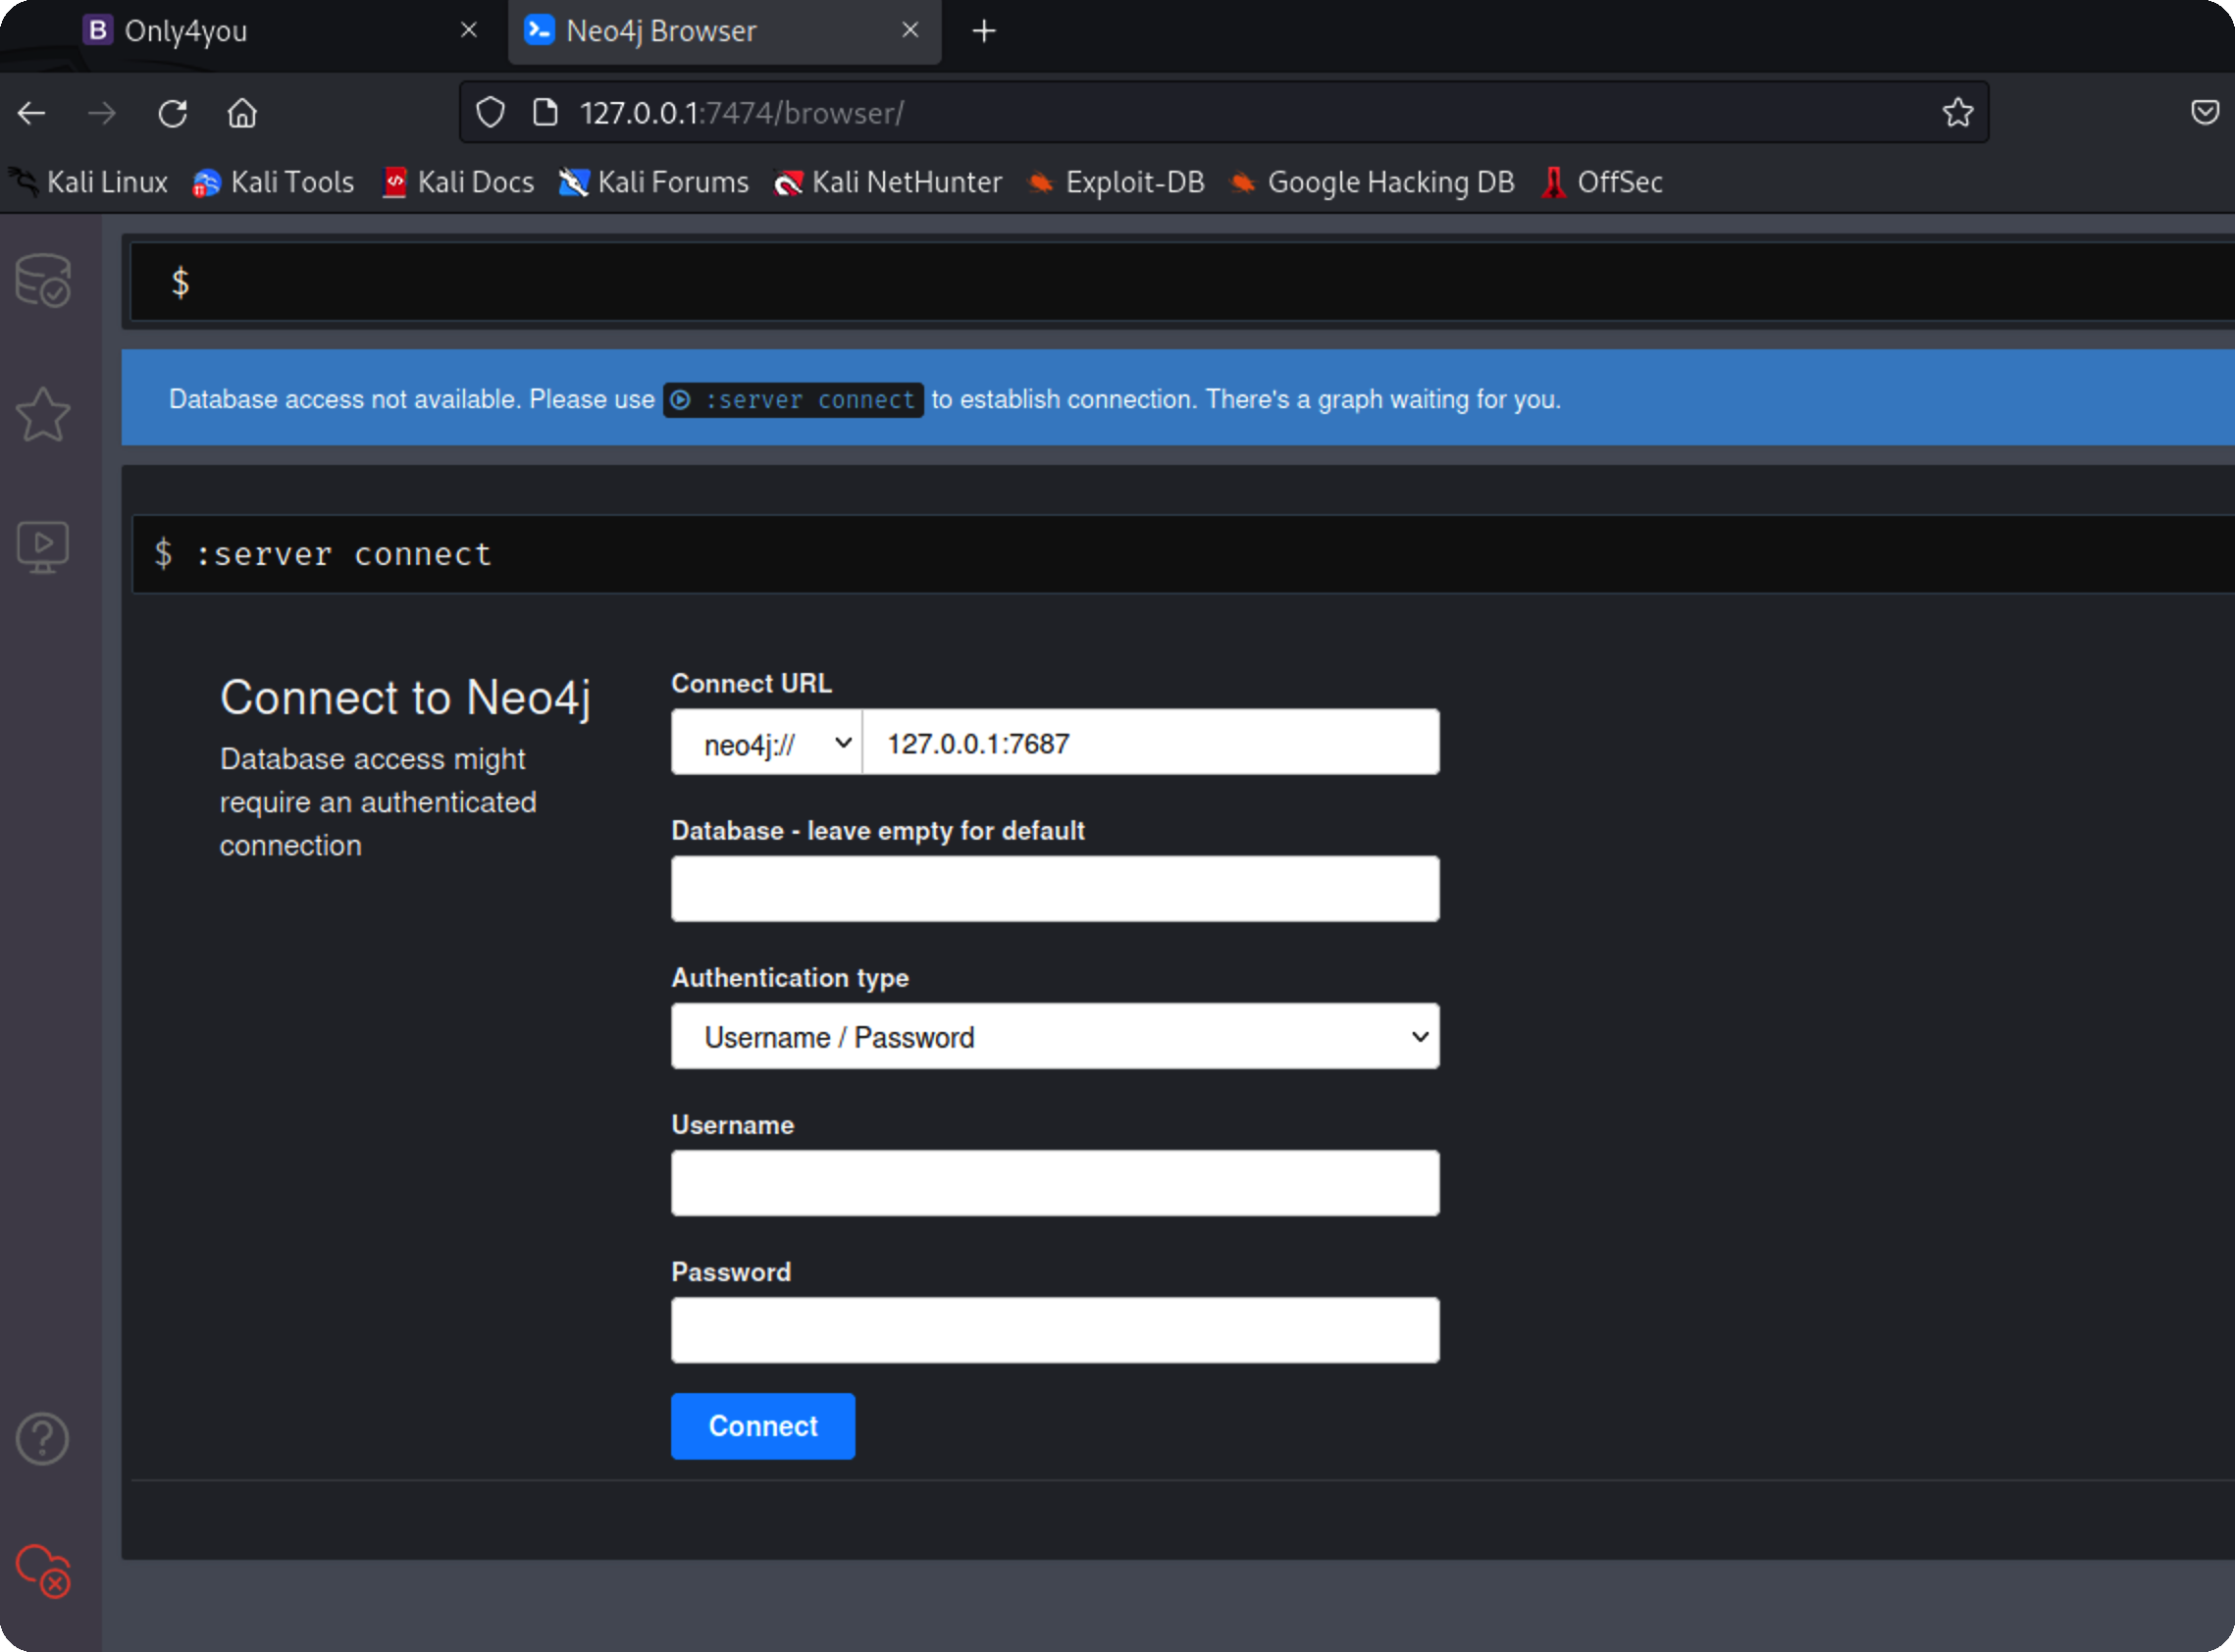Image resolution: width=2235 pixels, height=1652 pixels.
Task: Open the Help question mark sidebar icon
Action: pos(43,1438)
